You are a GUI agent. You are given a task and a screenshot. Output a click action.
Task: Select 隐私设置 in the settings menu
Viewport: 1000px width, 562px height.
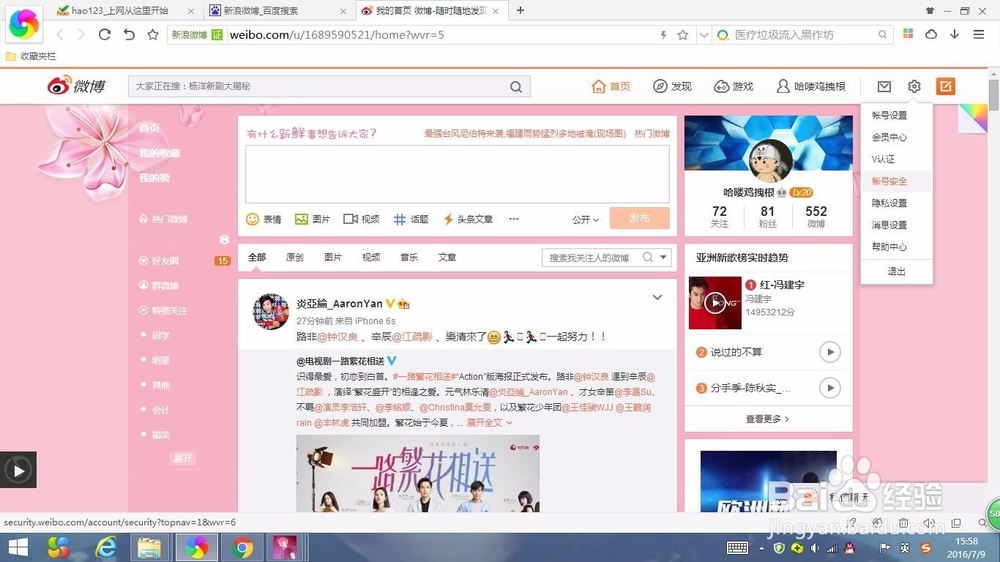[x=889, y=203]
